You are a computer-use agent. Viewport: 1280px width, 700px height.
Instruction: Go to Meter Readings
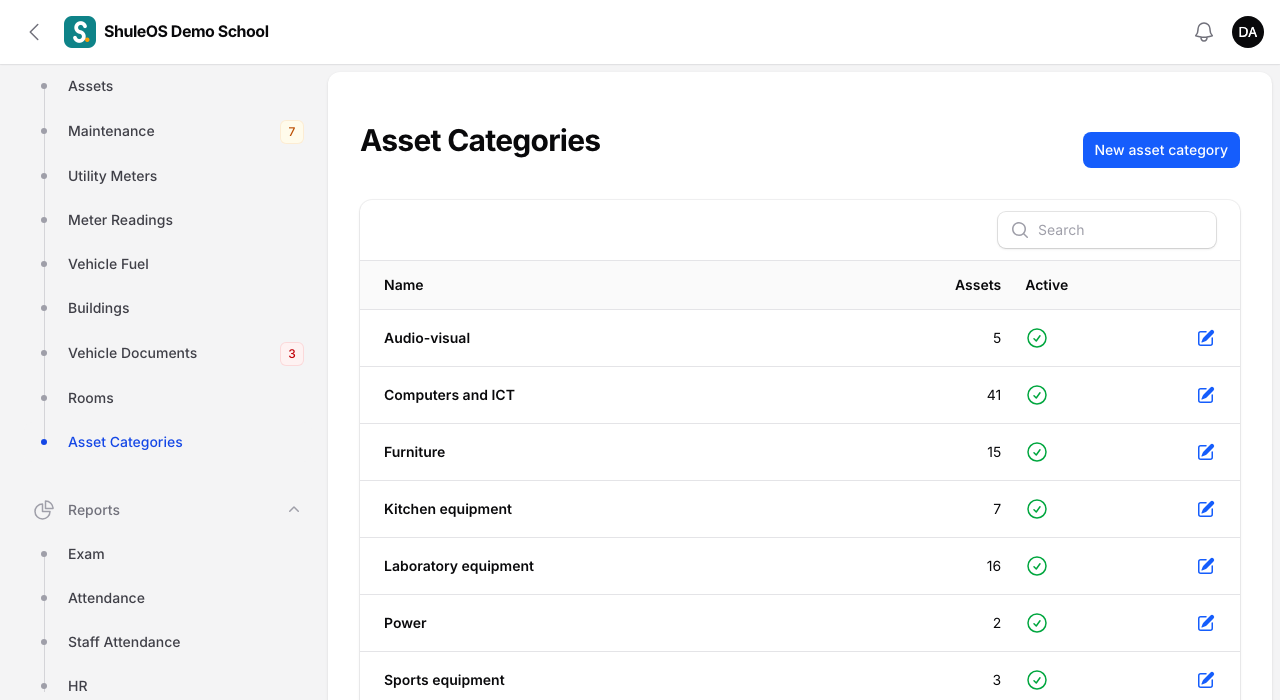pyautogui.click(x=120, y=220)
